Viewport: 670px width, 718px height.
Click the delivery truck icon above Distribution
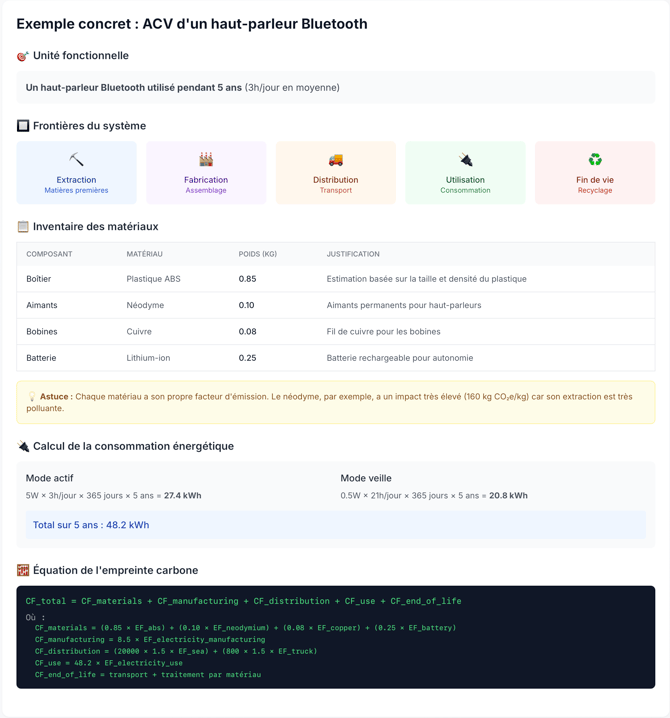tap(336, 160)
